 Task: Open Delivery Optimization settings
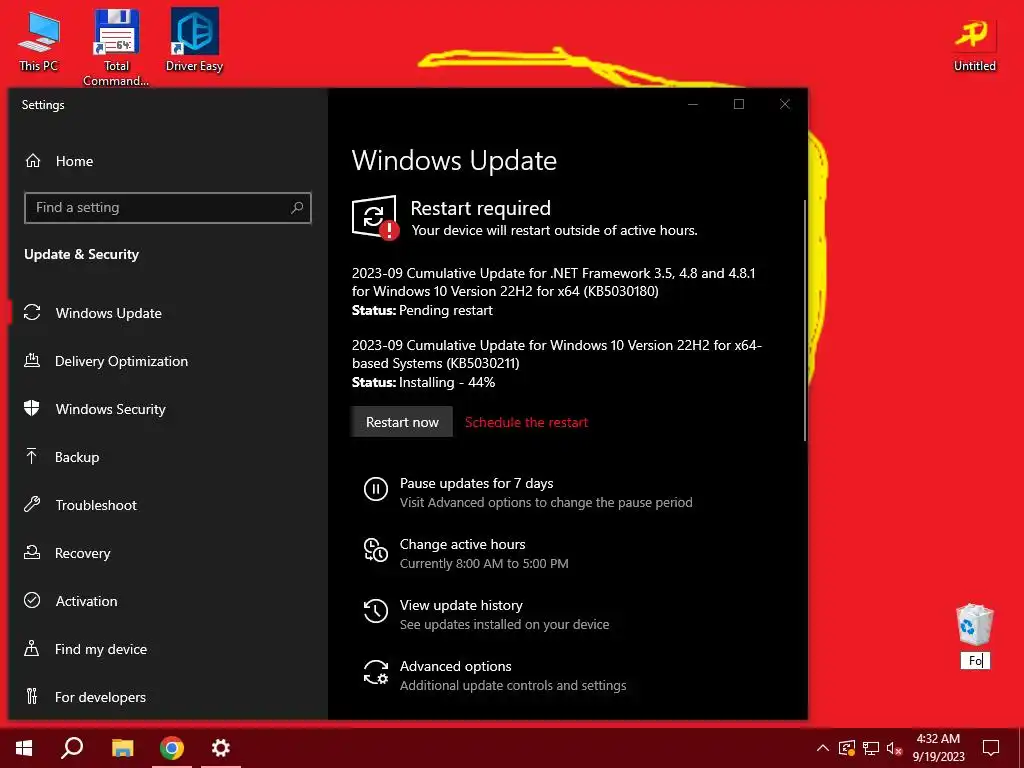coord(168,361)
